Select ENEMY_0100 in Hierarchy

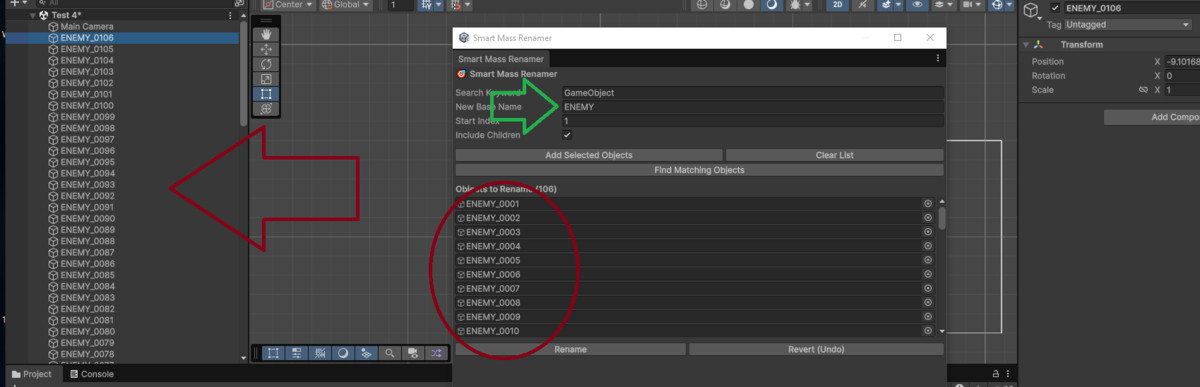point(86,106)
